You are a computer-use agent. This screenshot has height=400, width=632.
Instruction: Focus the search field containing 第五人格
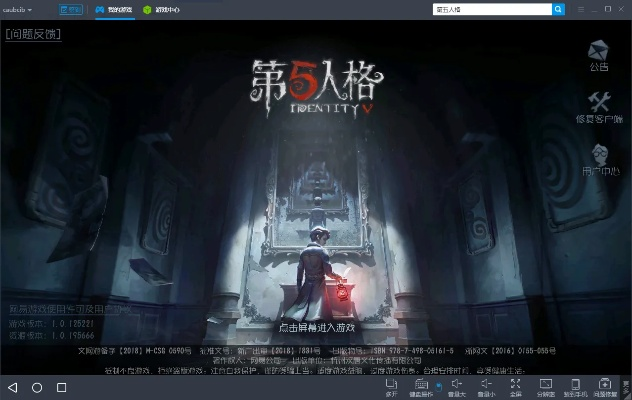(x=492, y=9)
